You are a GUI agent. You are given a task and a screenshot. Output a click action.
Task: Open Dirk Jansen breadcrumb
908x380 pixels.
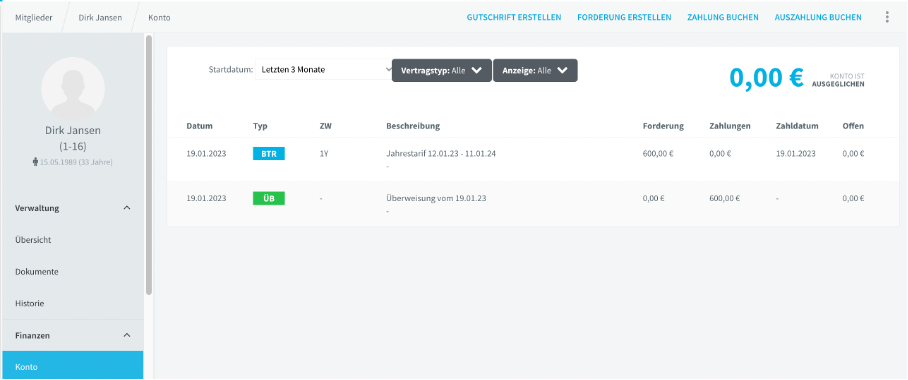coord(100,17)
